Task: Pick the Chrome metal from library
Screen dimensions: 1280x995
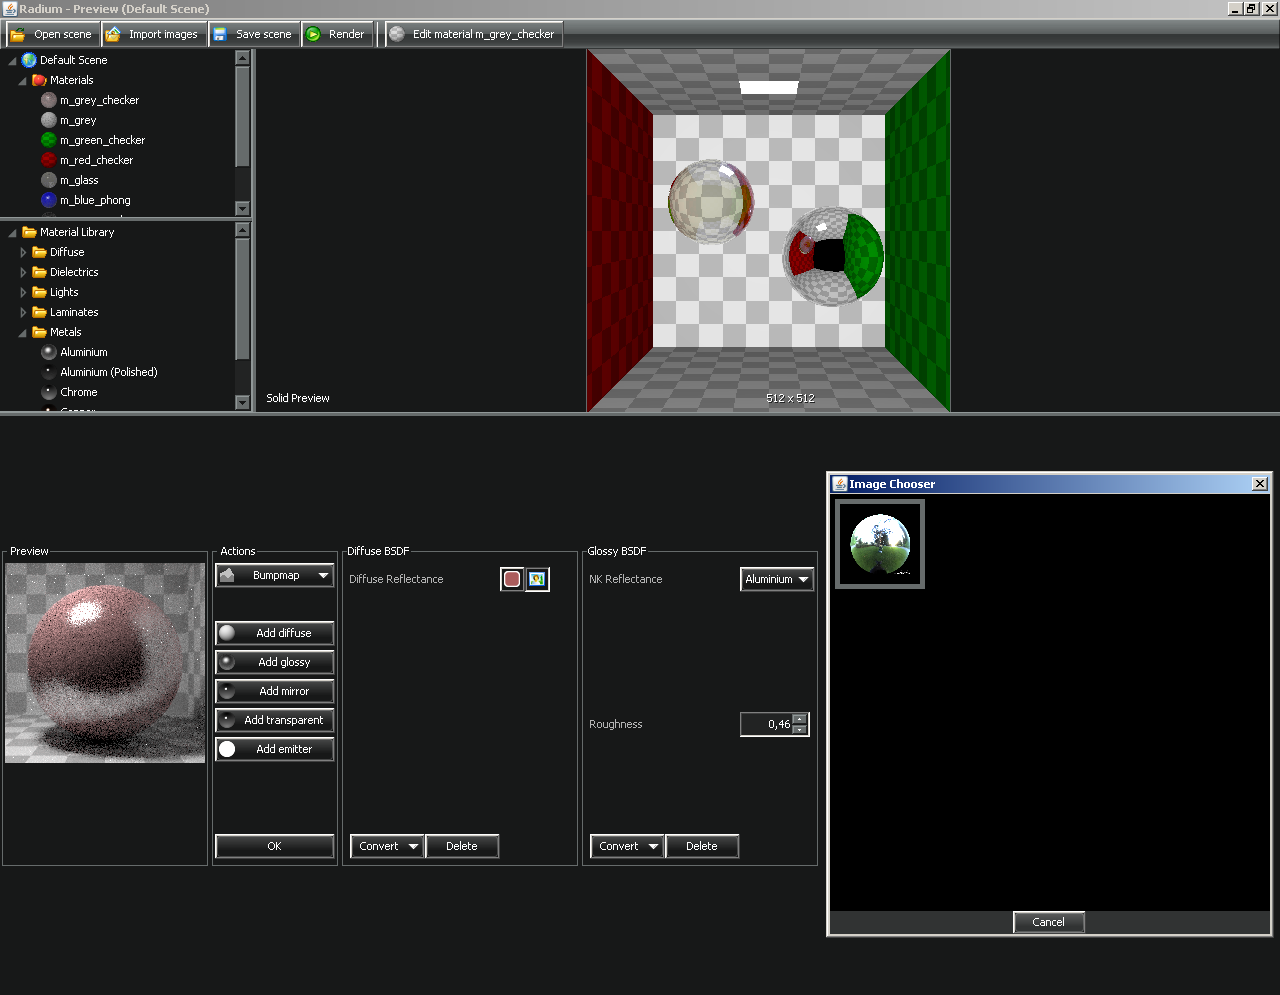Action: [x=78, y=392]
